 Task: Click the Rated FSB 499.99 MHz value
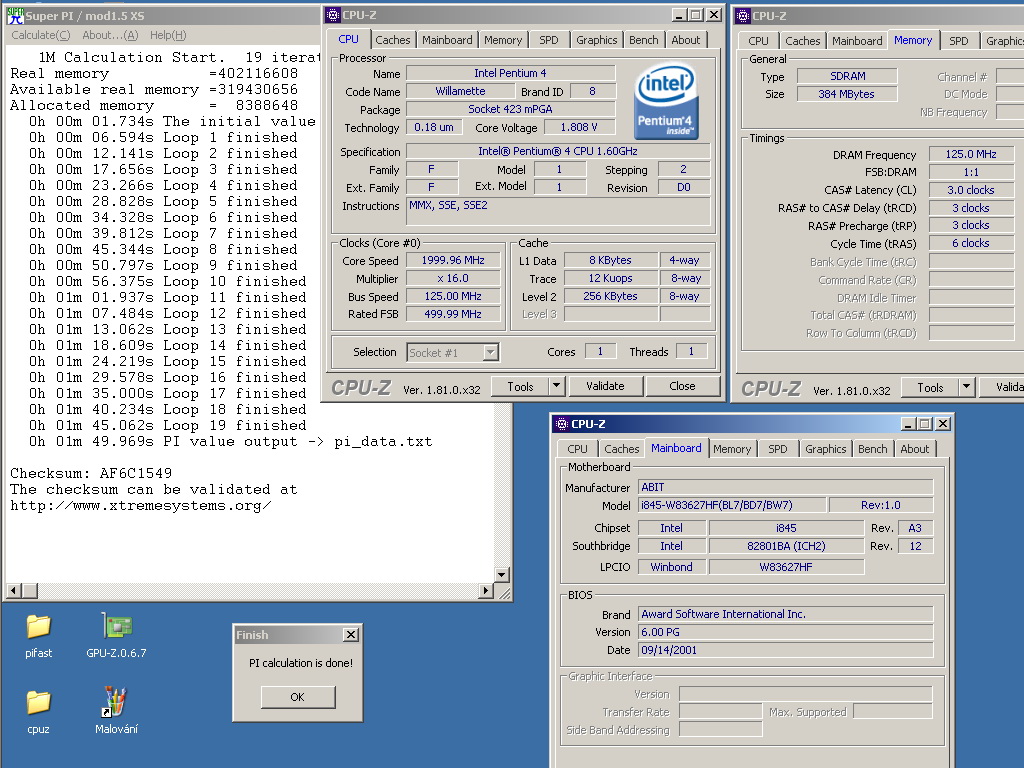click(453, 314)
